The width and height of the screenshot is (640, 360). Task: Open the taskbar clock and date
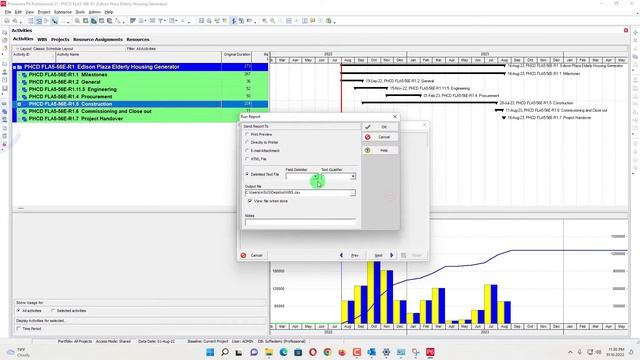coord(616,352)
